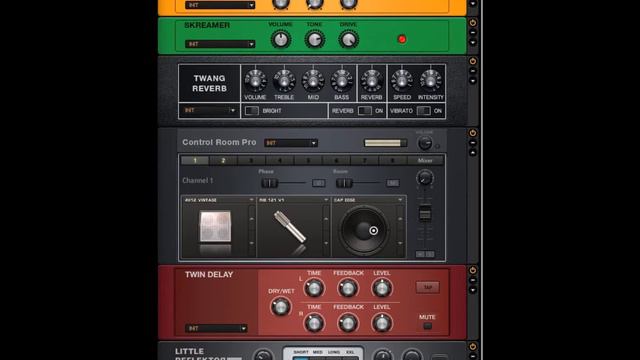Click the Twang Reverb Speed knob
Screen dimensions: 640x360
point(402,80)
